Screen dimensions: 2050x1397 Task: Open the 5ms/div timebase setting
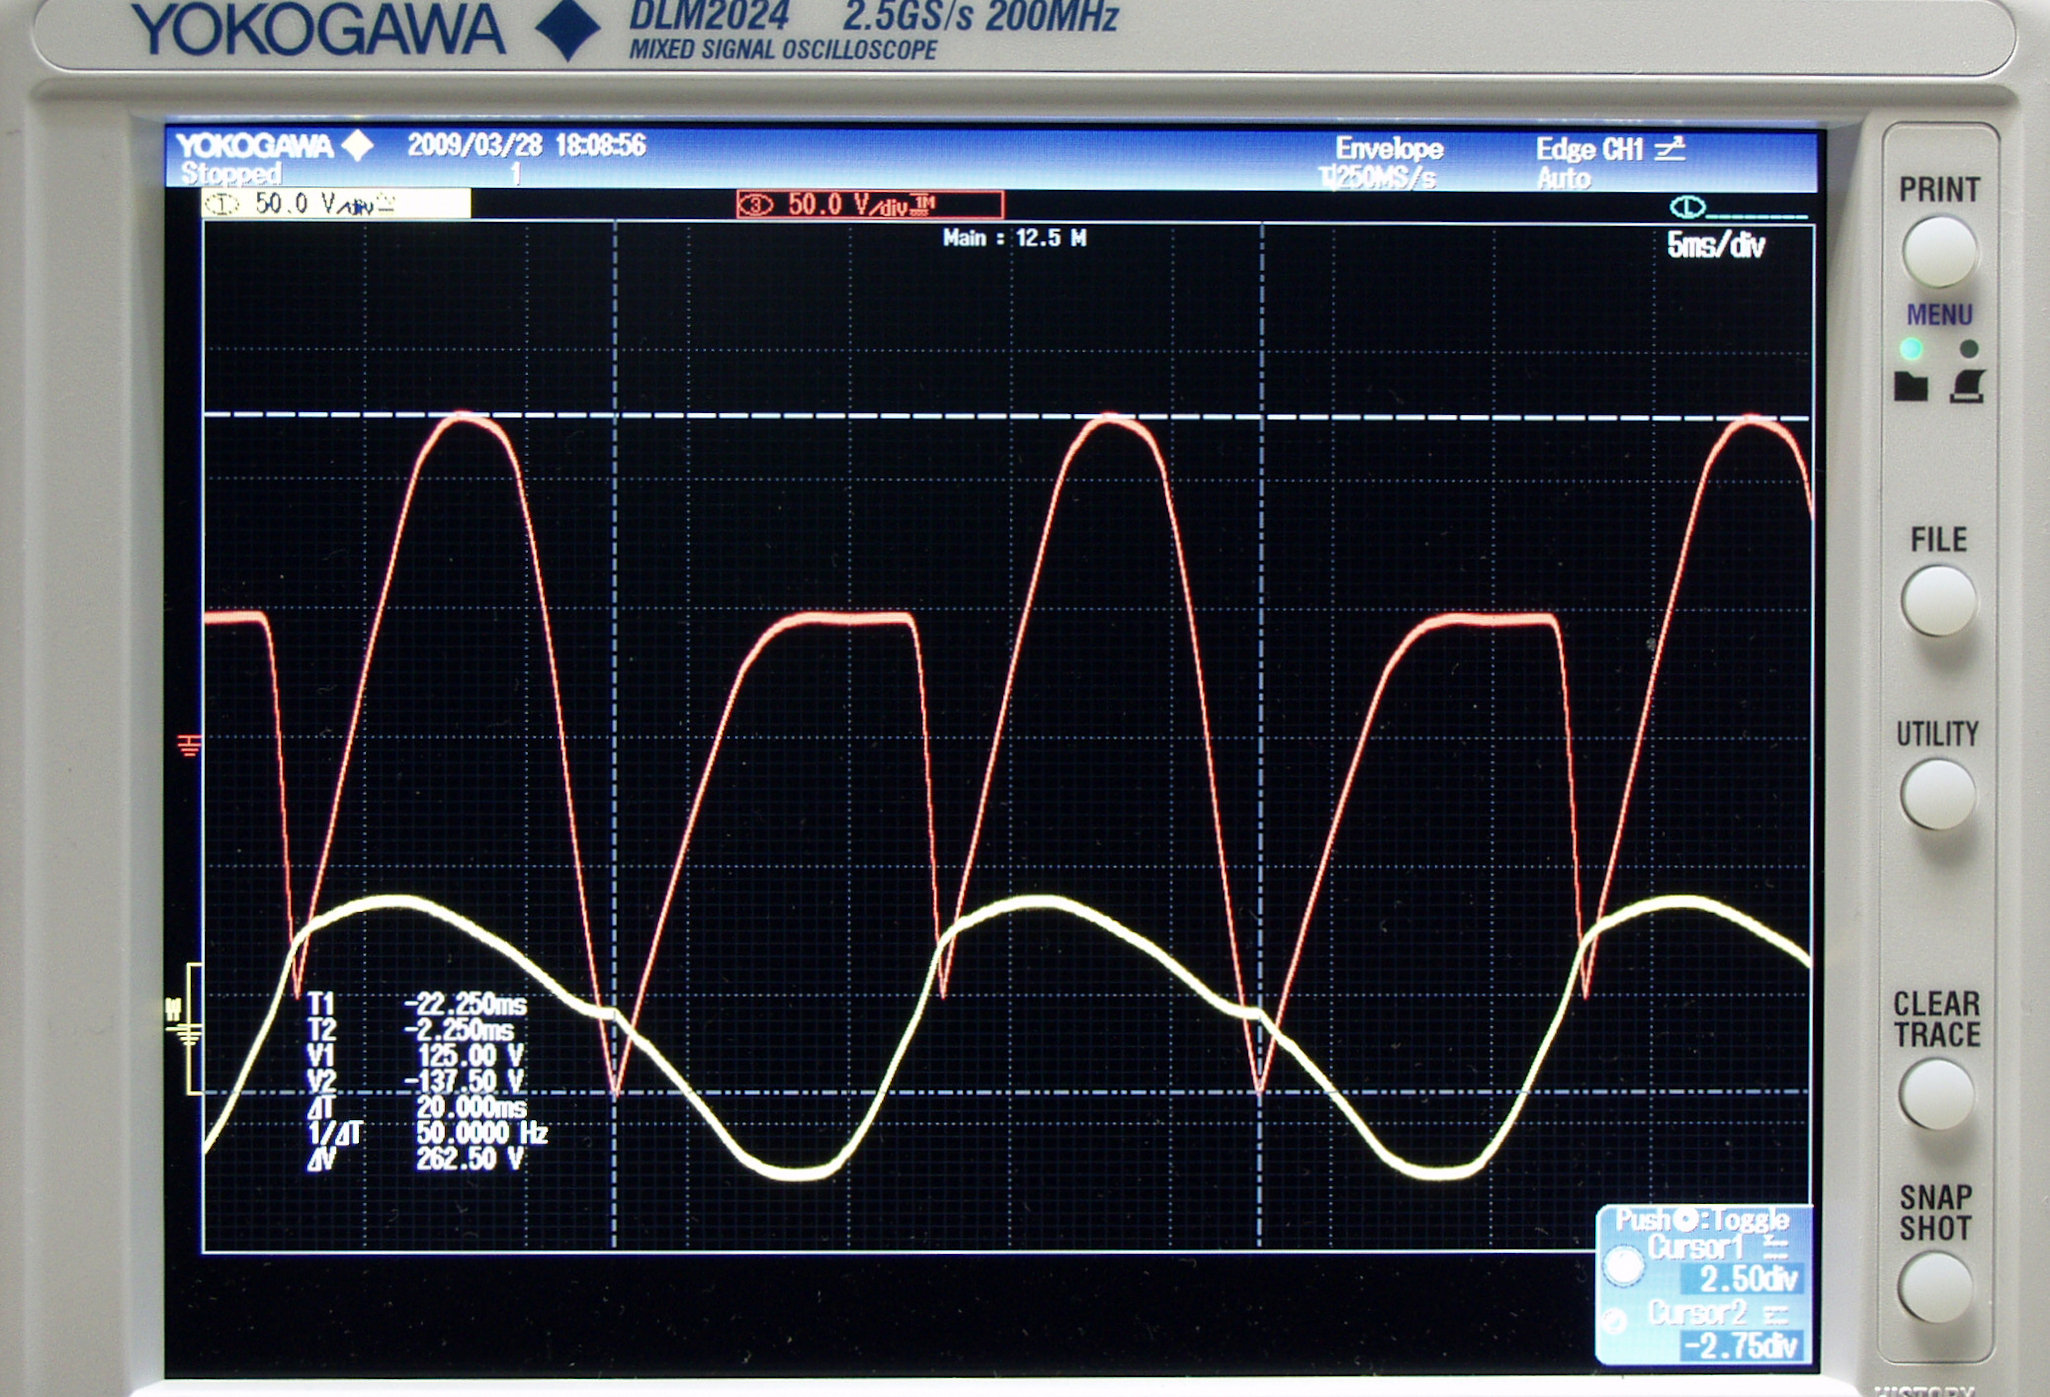tap(1715, 245)
